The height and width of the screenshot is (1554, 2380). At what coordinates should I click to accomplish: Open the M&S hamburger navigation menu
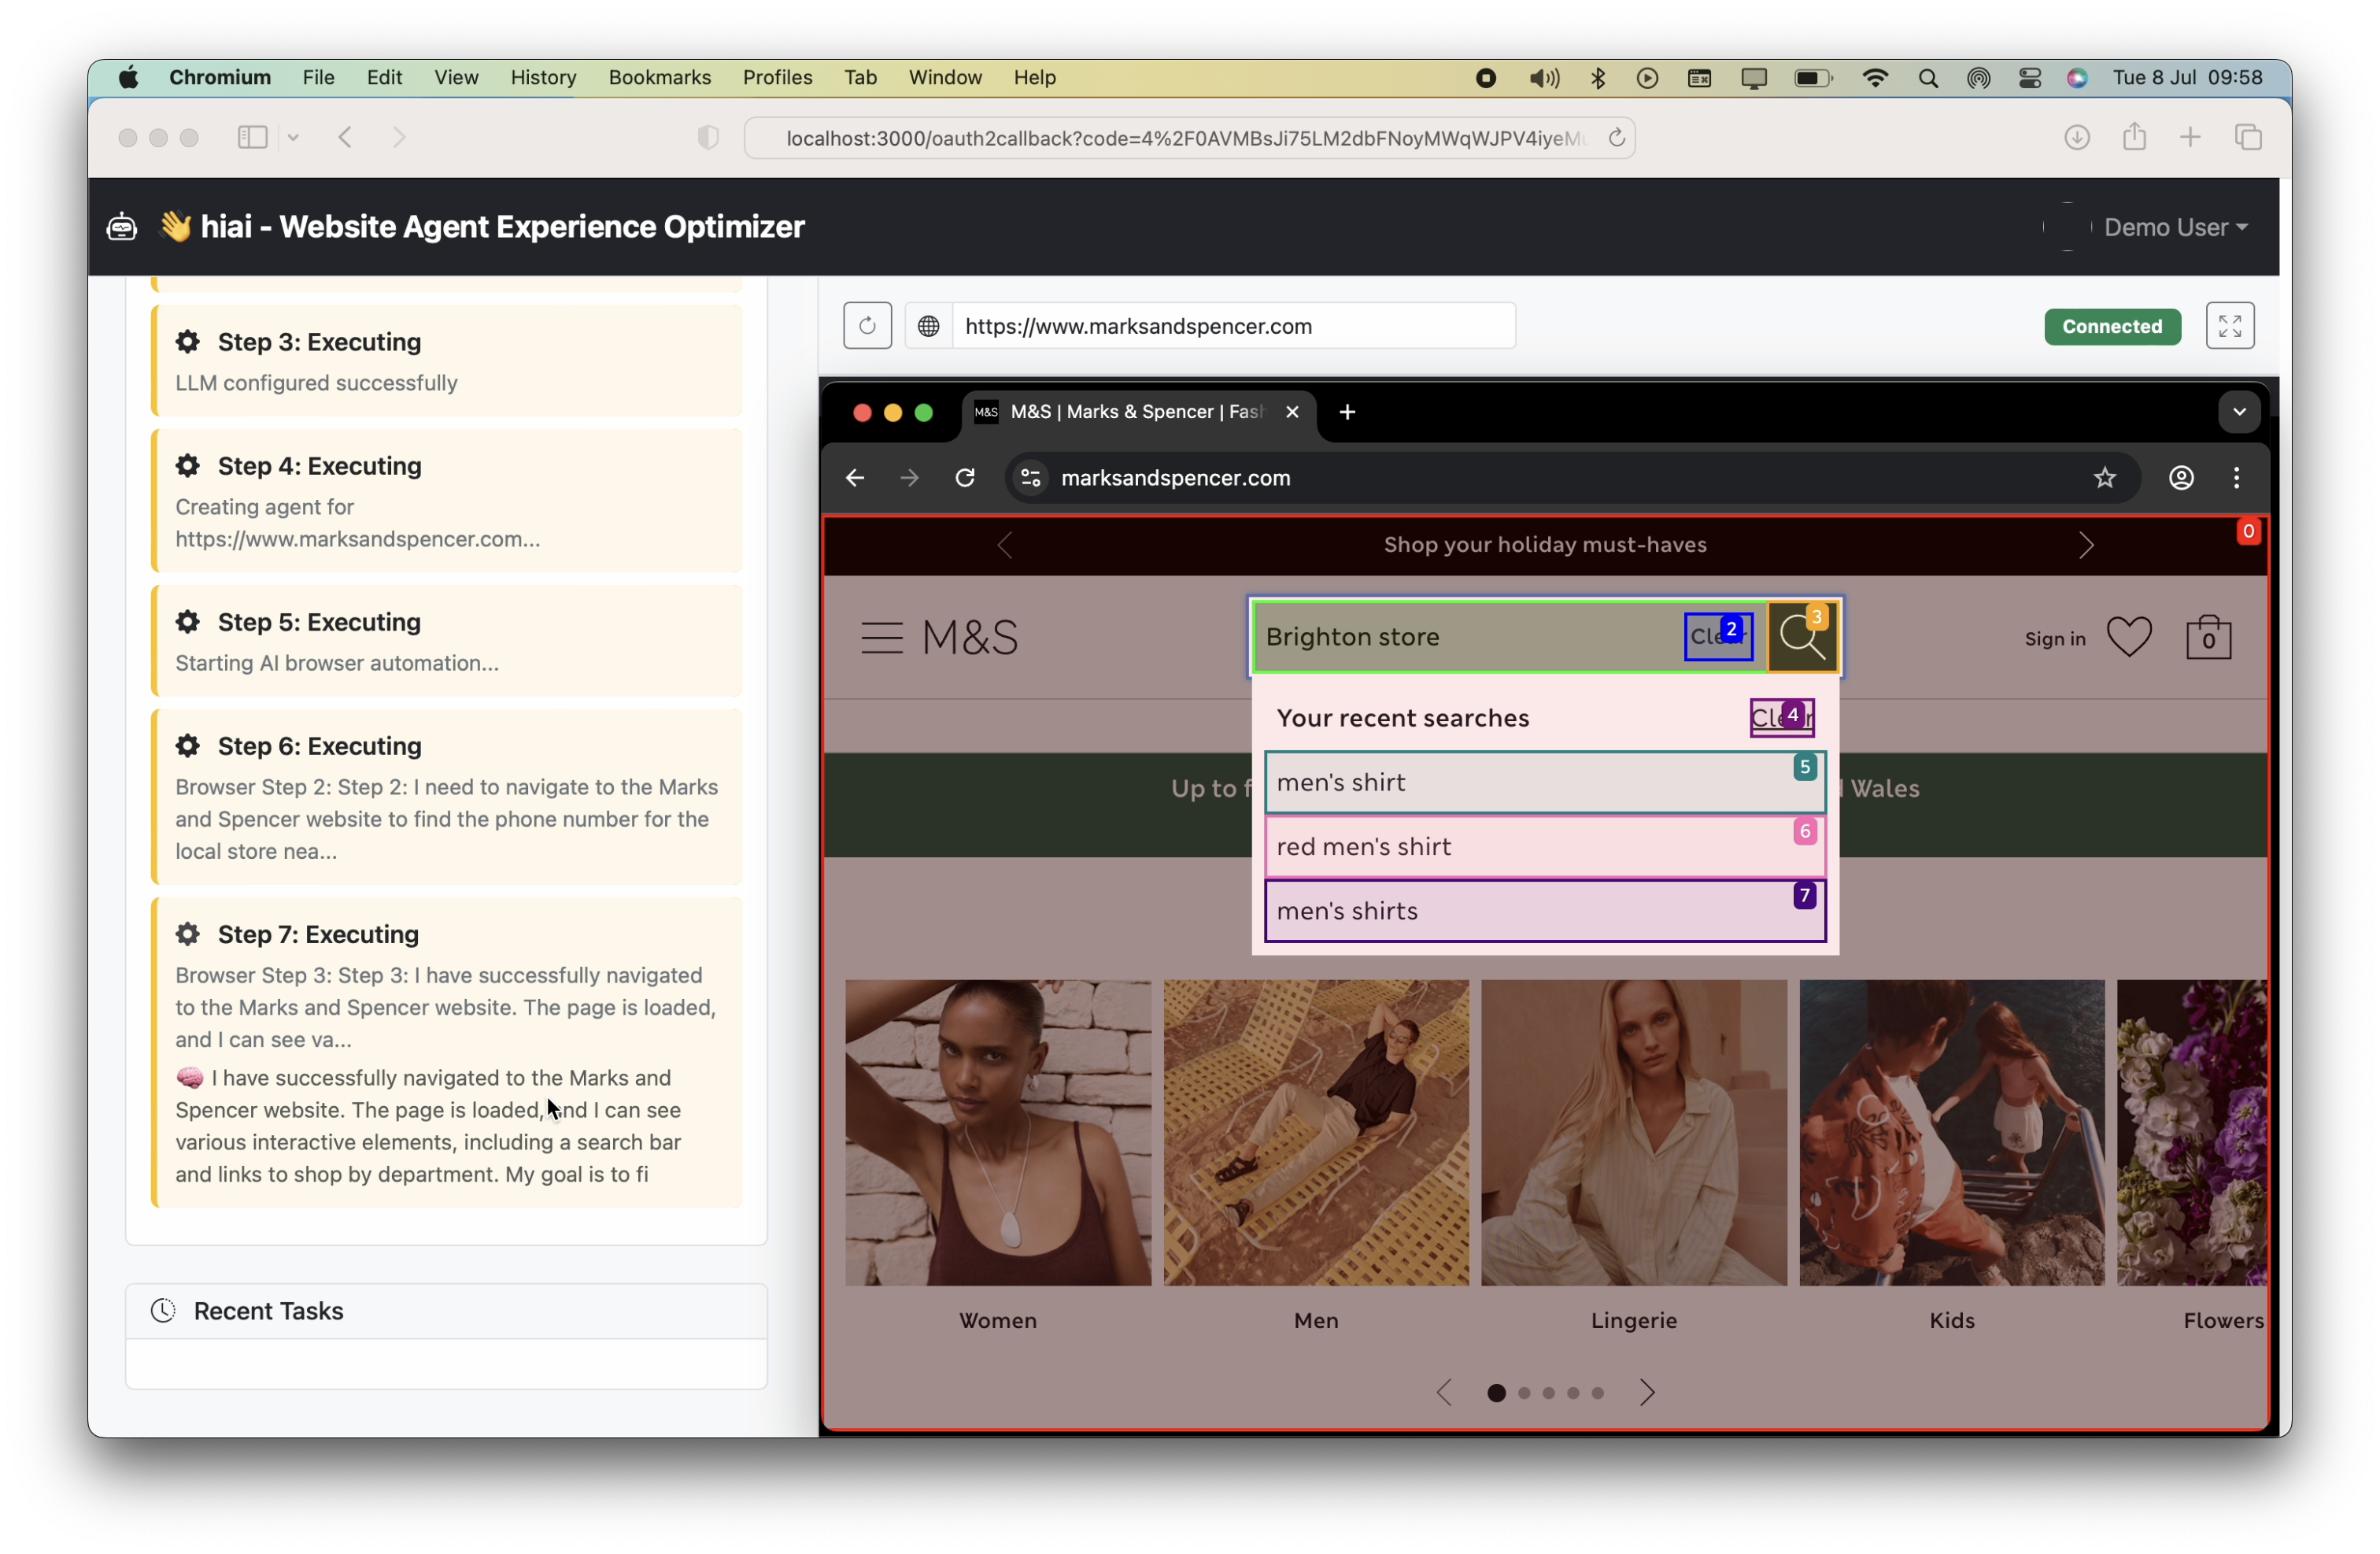pos(883,637)
